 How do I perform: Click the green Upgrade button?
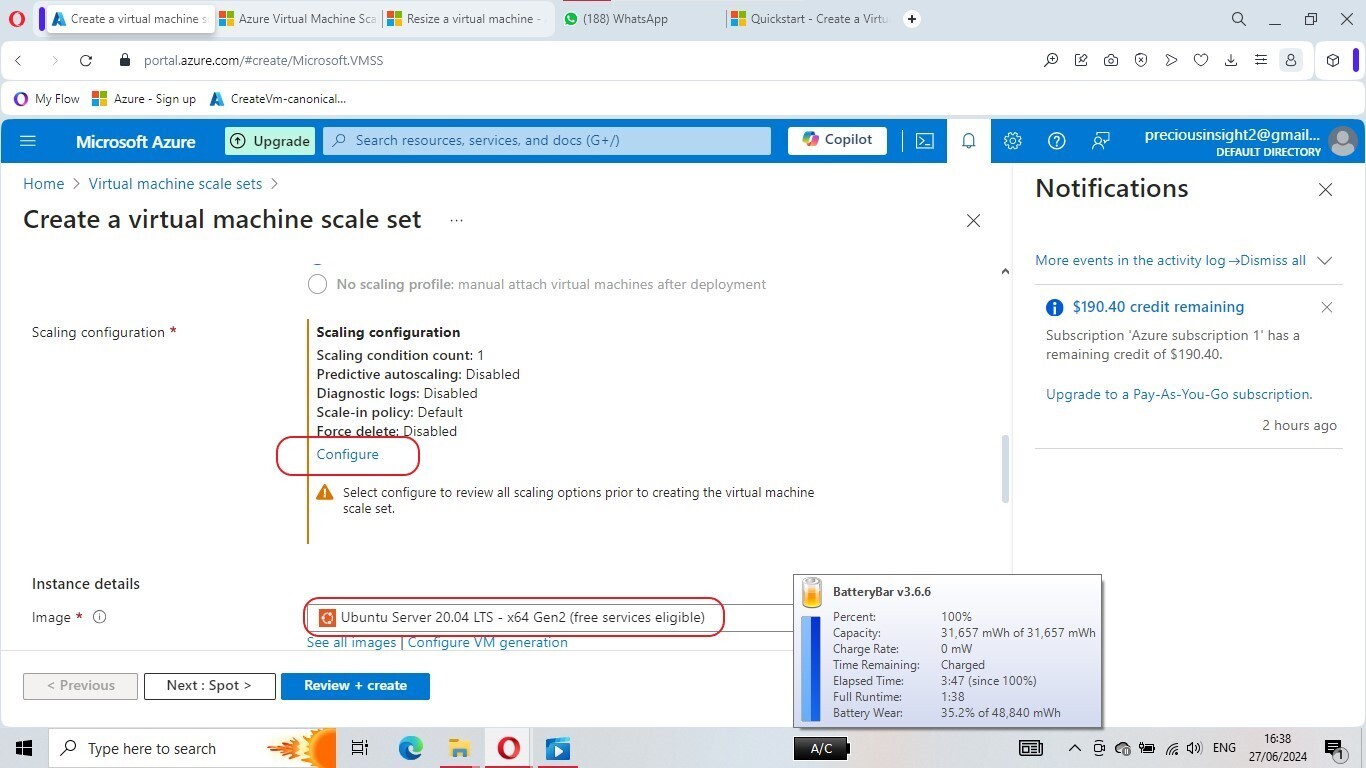[270, 141]
